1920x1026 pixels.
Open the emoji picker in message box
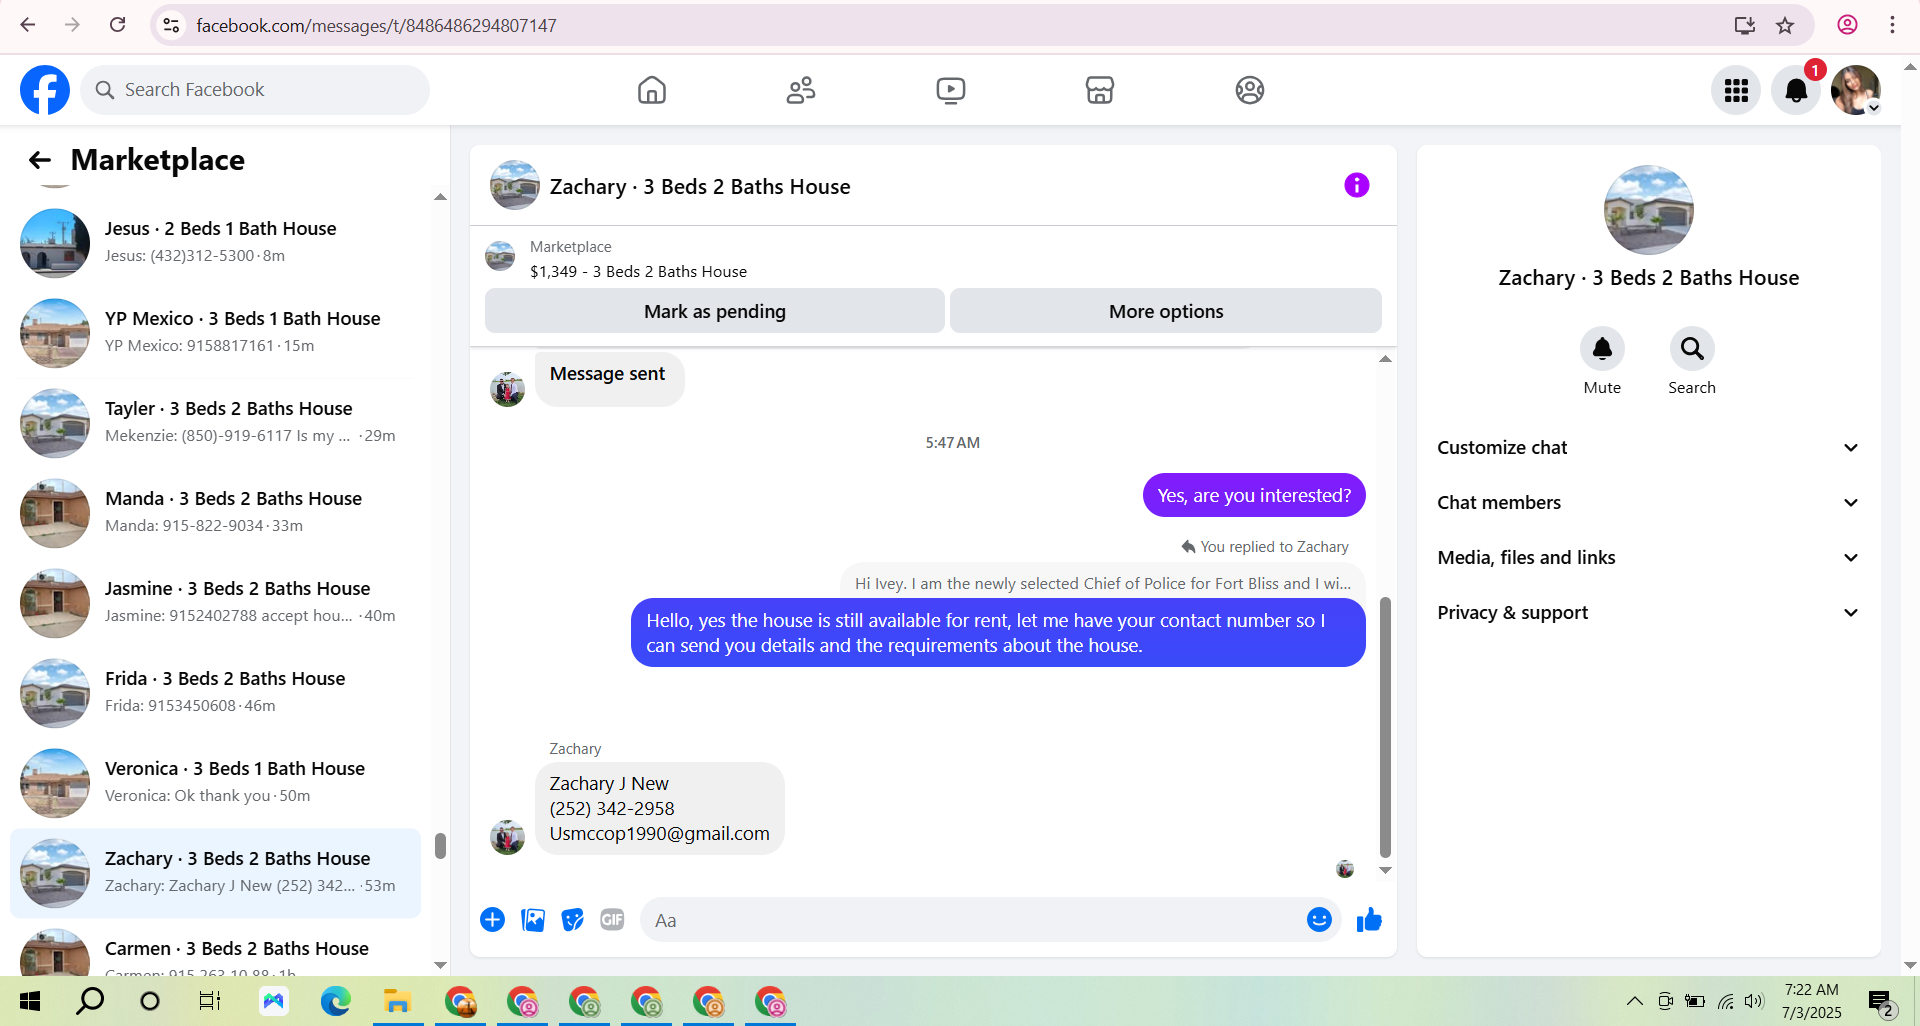1319,920
